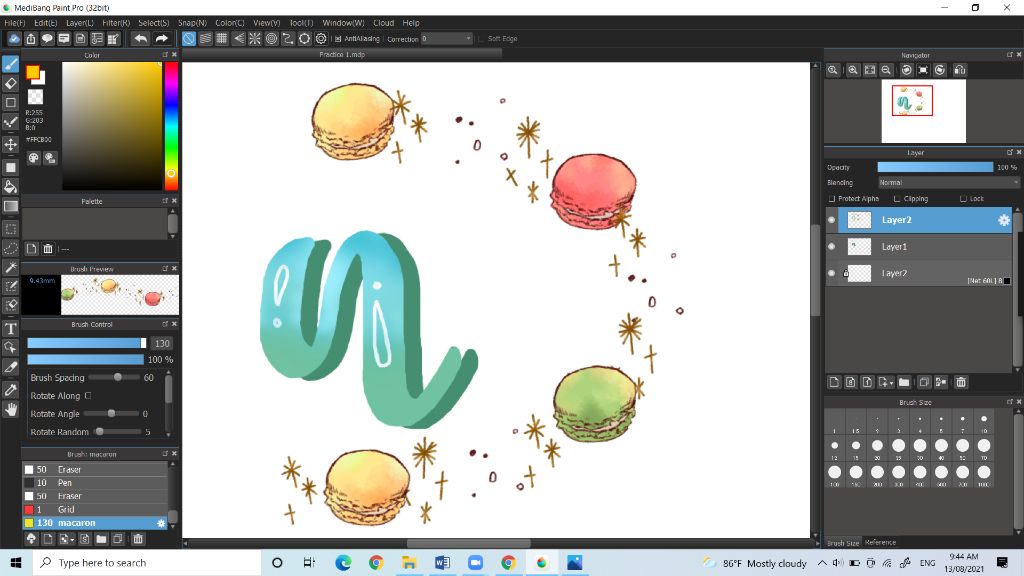This screenshot has width=1024, height=576.
Task: Hide the locked bottom Layer2 visibility dot
Action: point(831,273)
